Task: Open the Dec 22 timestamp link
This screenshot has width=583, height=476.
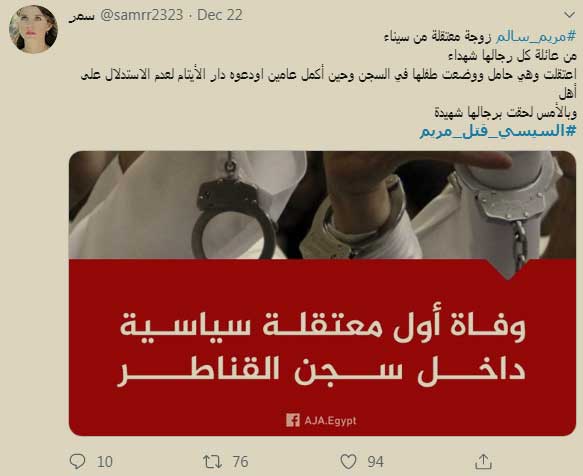Action: [x=220, y=15]
